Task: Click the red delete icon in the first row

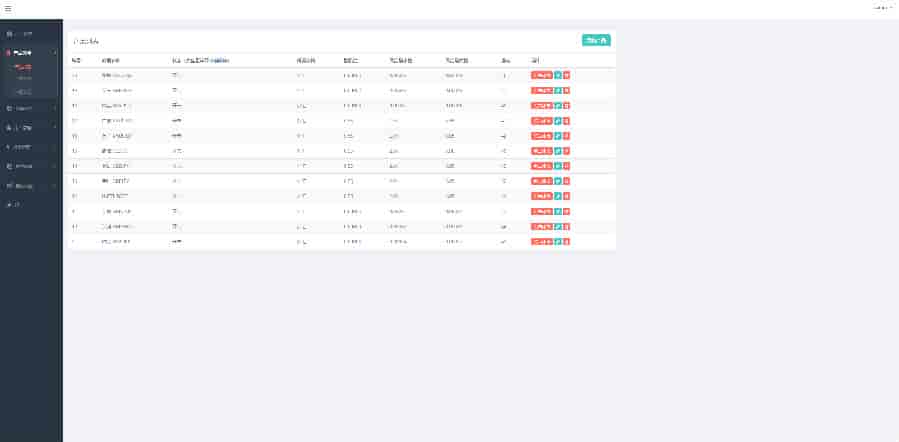Action: point(567,75)
